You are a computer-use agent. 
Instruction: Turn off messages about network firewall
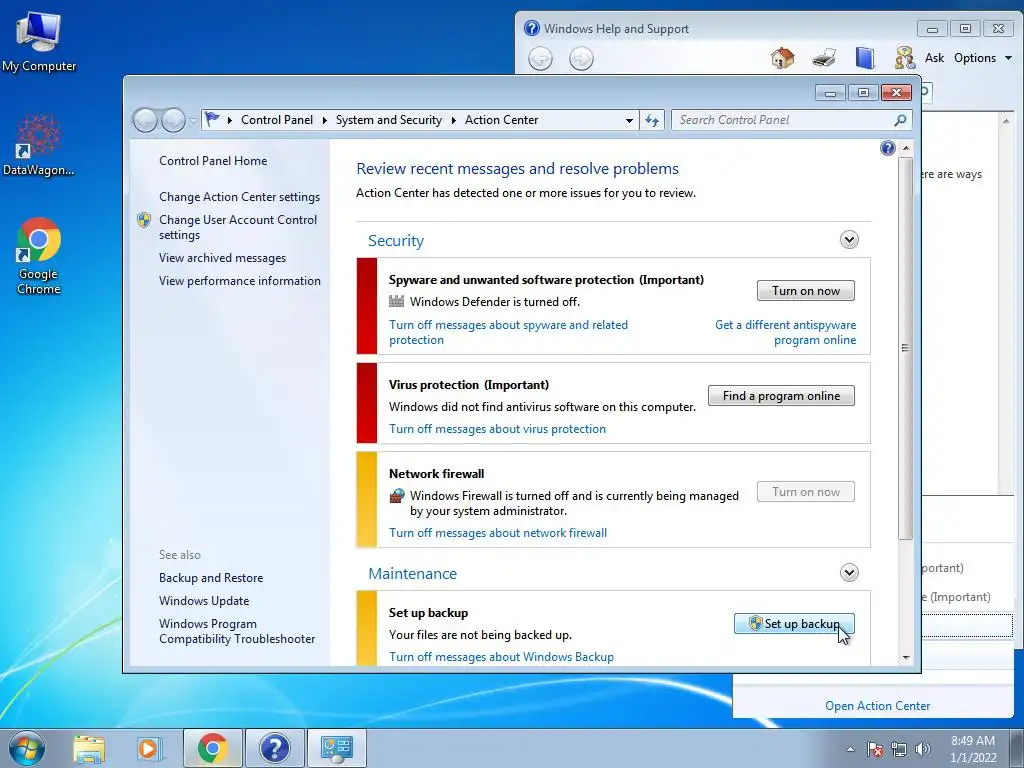[498, 533]
